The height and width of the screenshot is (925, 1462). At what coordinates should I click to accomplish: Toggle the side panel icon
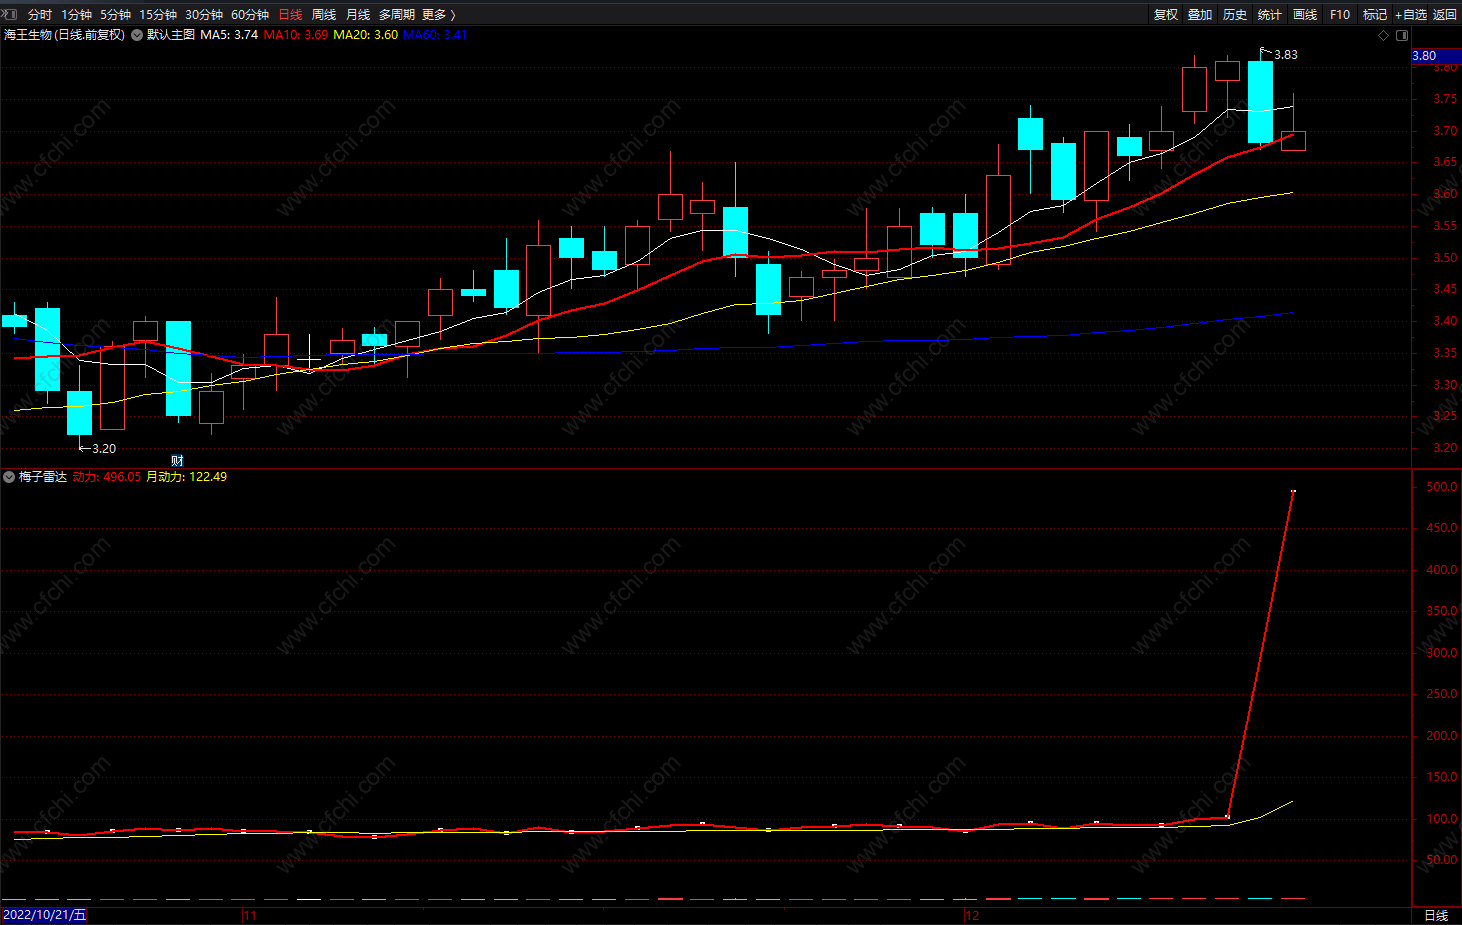(x=1402, y=35)
